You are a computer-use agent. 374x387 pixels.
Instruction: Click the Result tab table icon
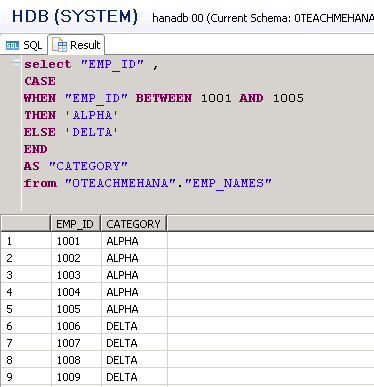click(x=60, y=45)
